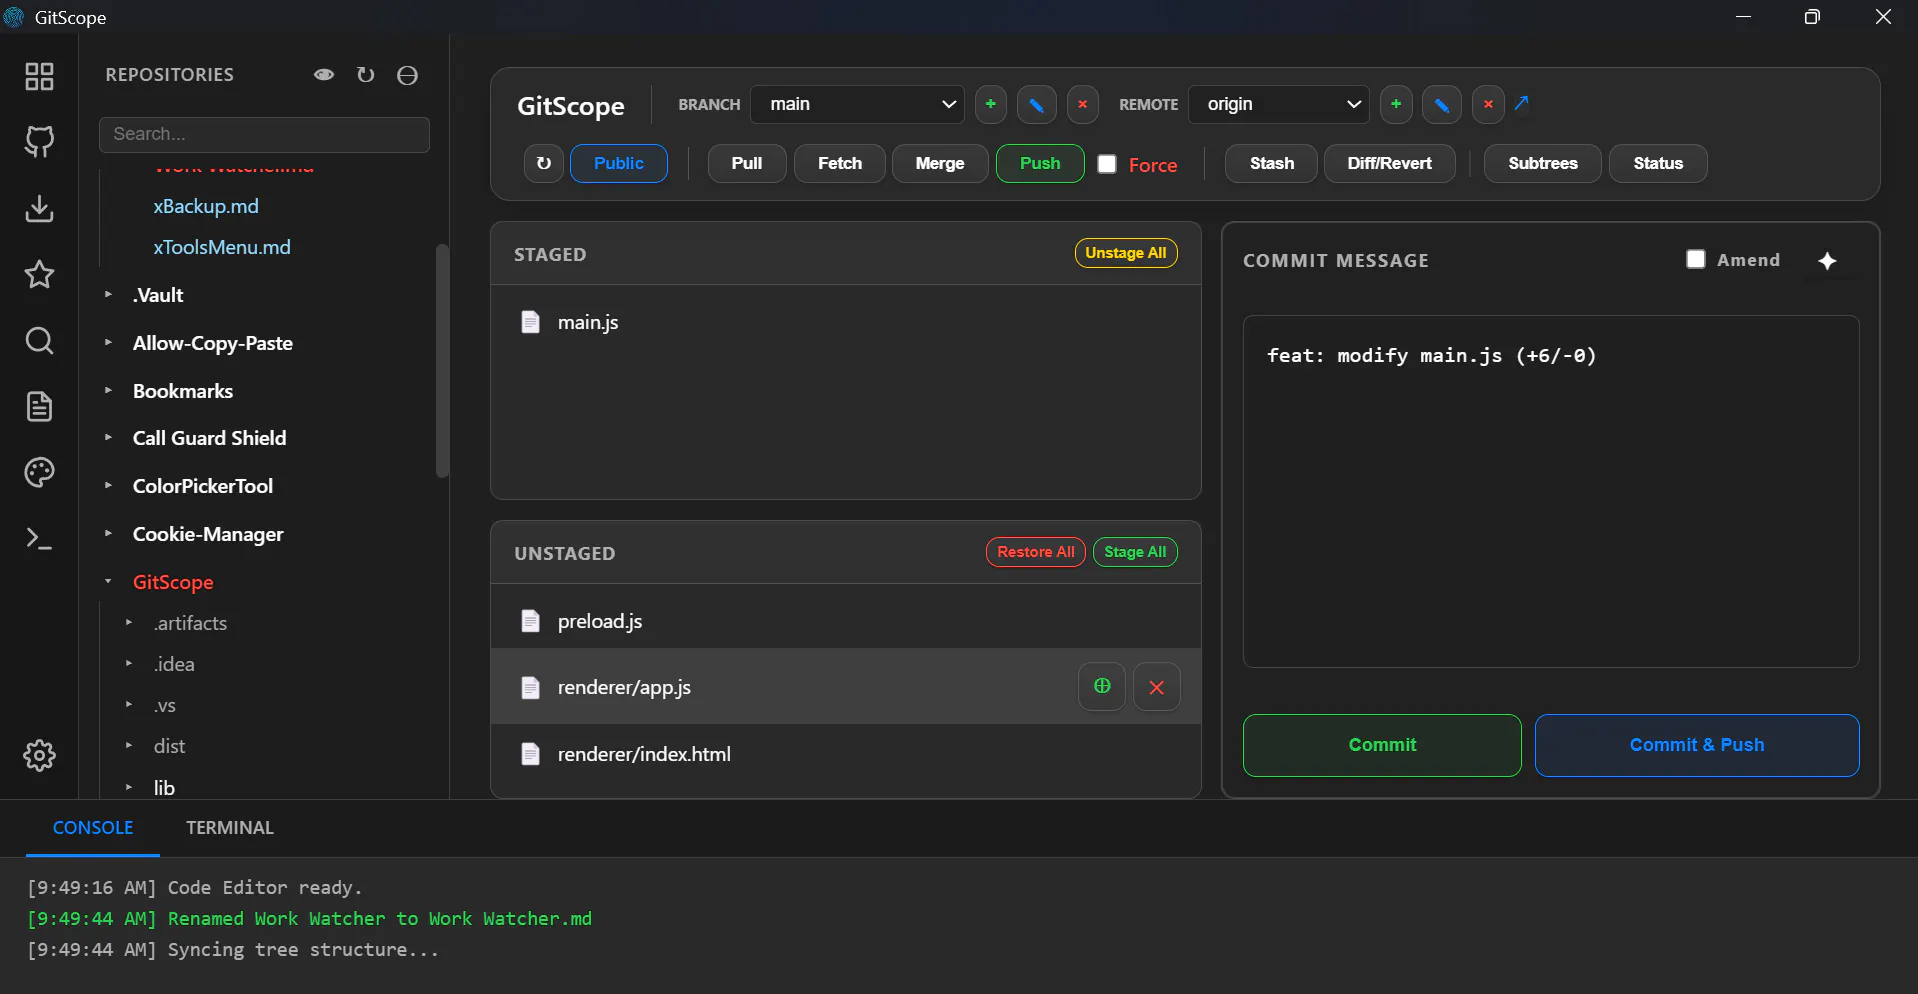Click Unstage All
Image resolution: width=1918 pixels, height=994 pixels.
(1125, 253)
